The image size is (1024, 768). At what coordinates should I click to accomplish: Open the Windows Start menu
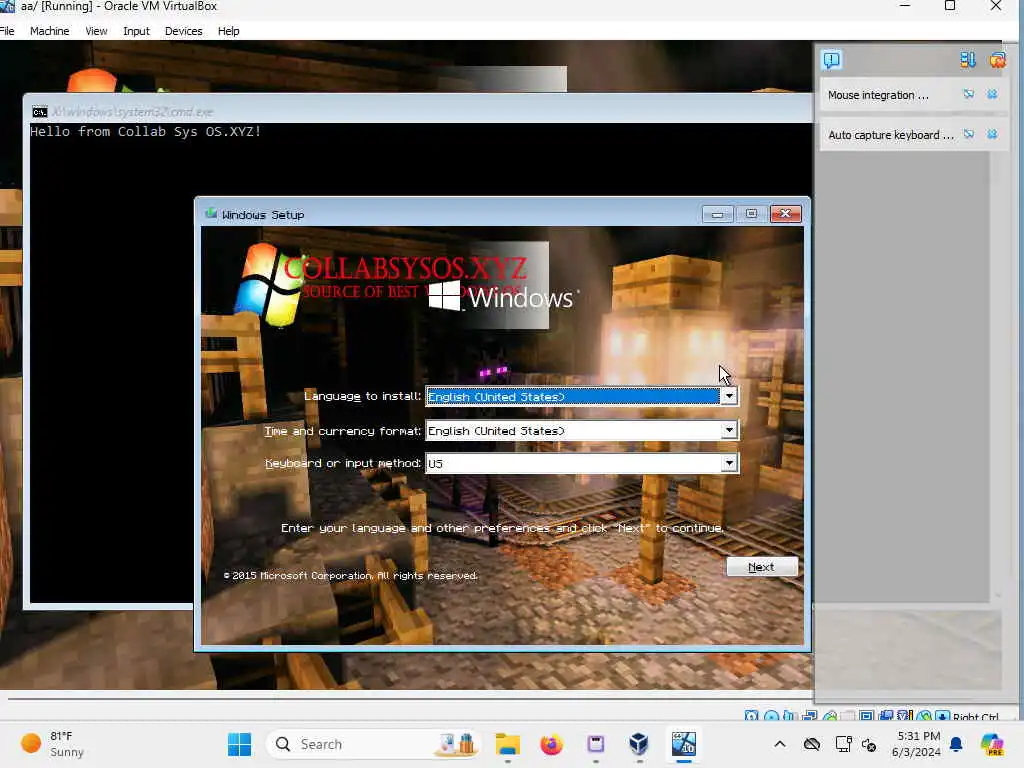coord(240,744)
